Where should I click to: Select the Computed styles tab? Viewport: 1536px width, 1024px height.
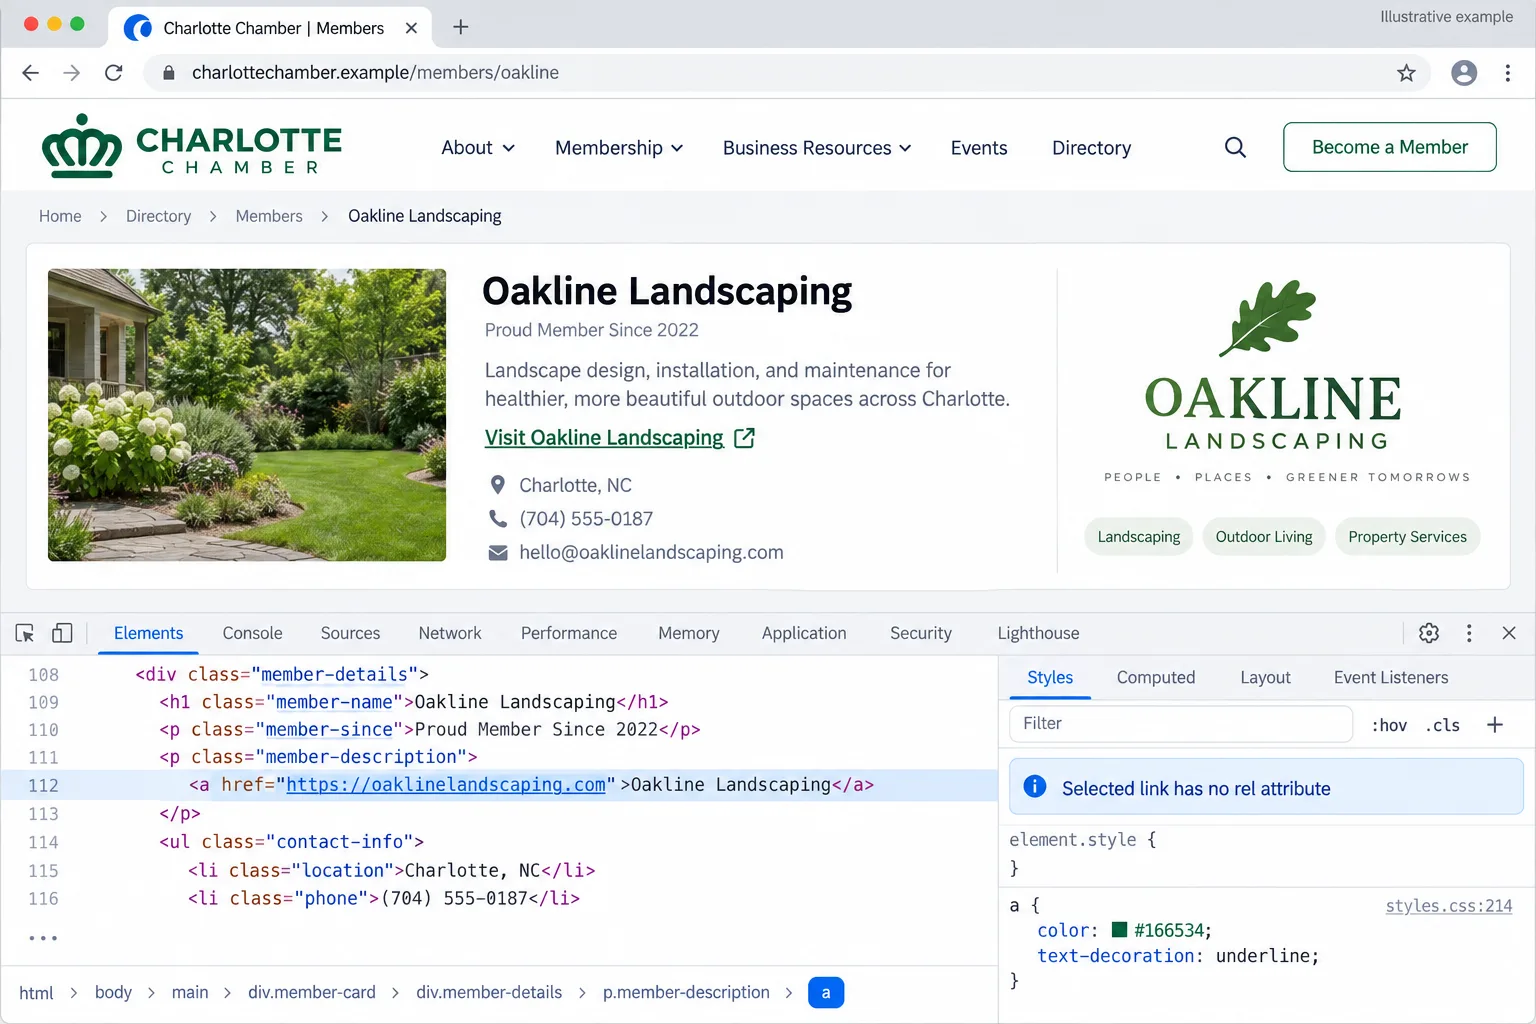[1156, 677]
